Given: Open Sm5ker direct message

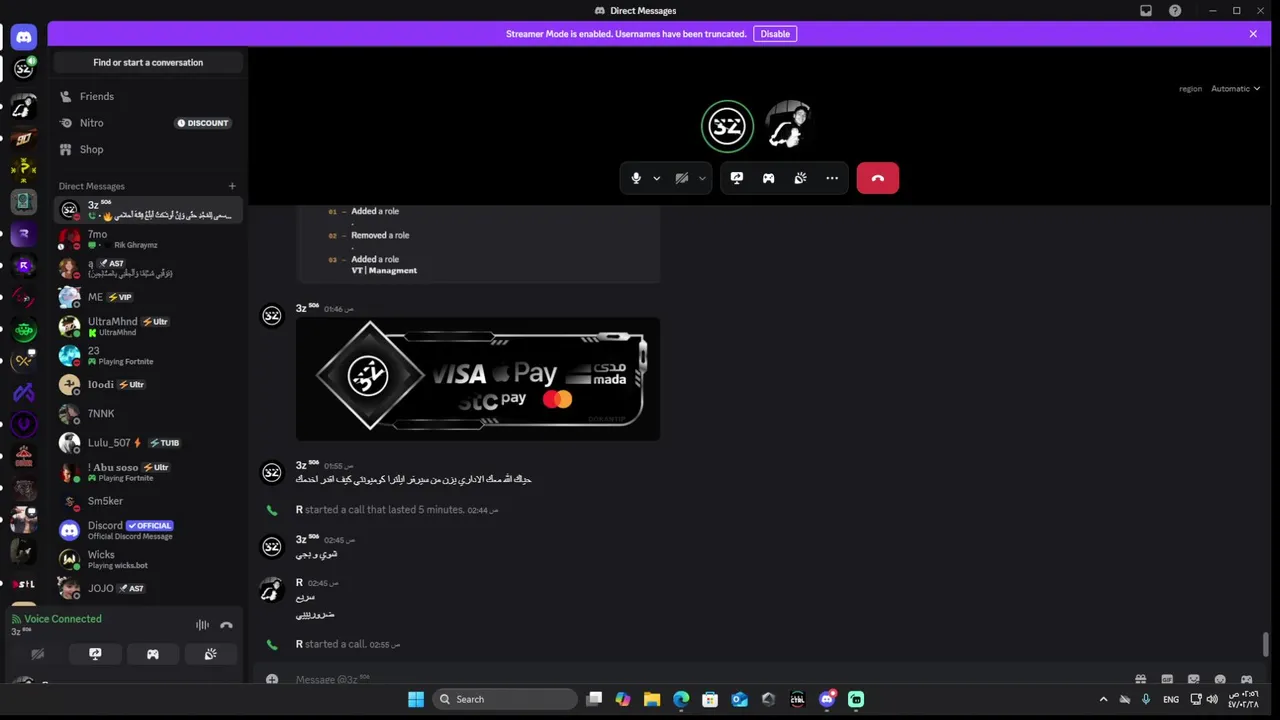Looking at the screenshot, I should click(x=147, y=501).
